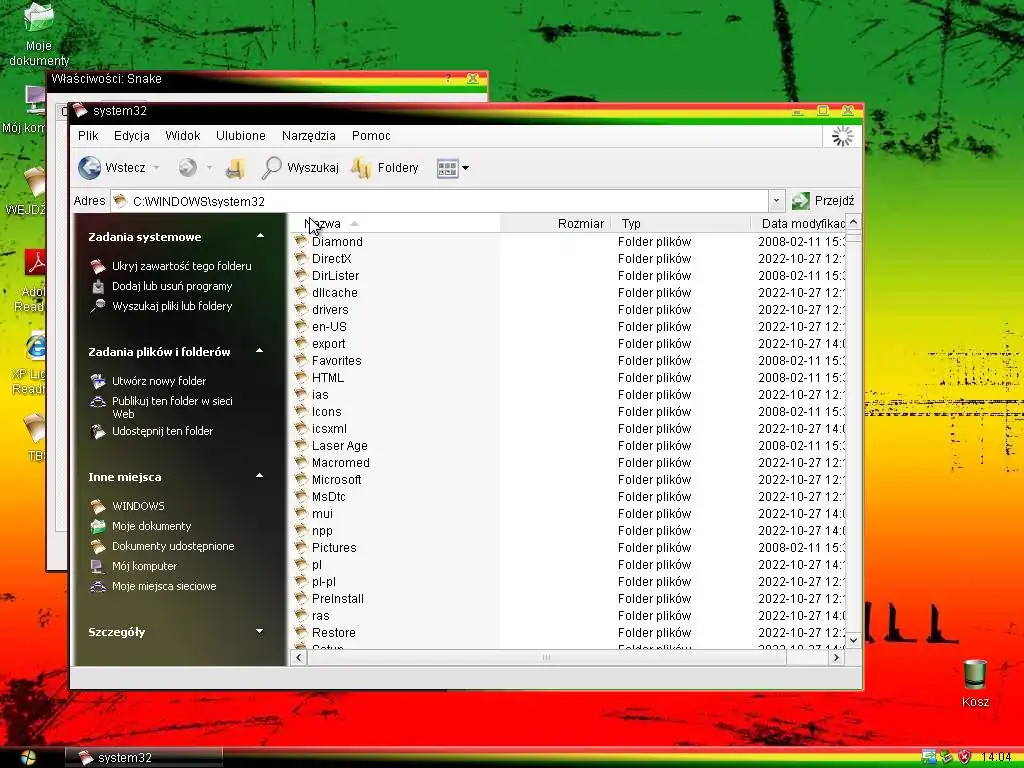
Task: Click folder icon next to DirectX
Action: point(300,258)
